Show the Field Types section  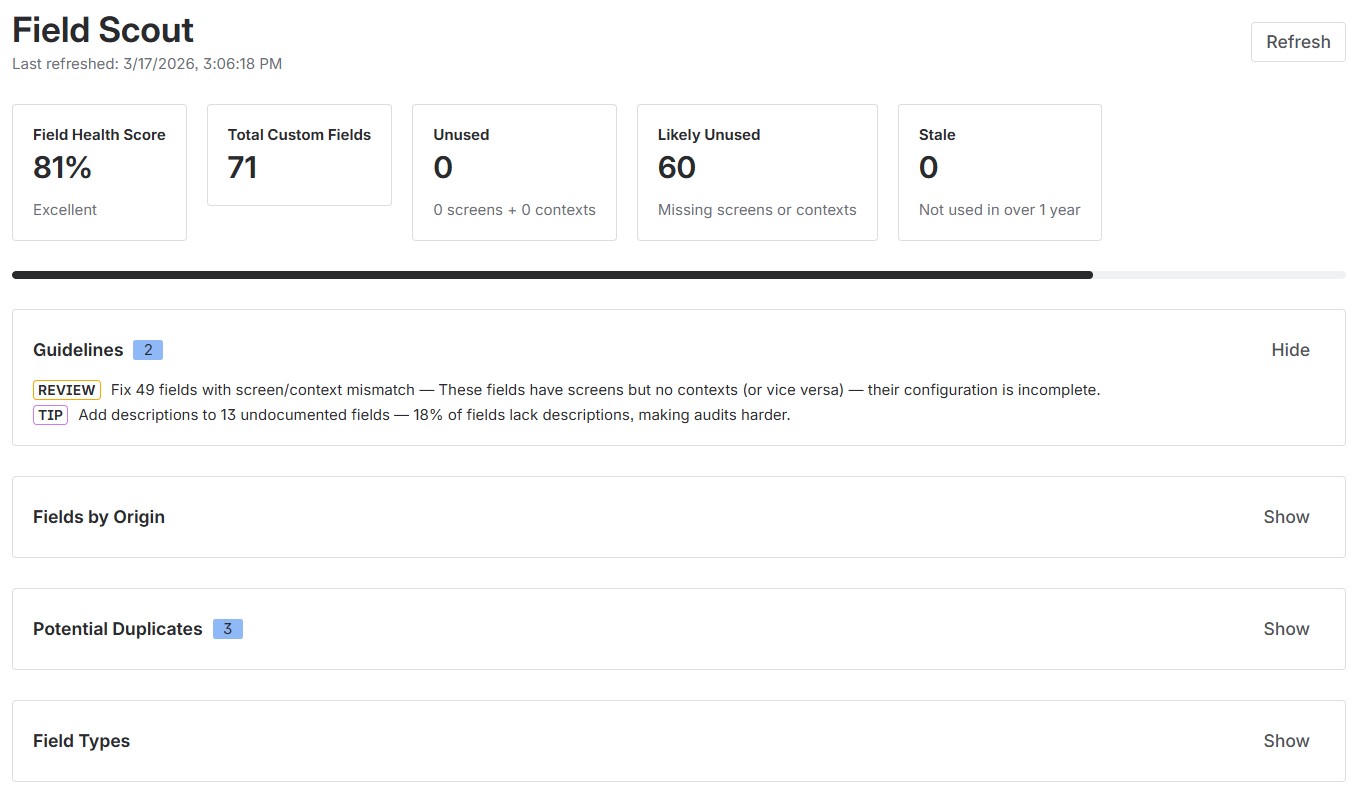(x=1286, y=740)
